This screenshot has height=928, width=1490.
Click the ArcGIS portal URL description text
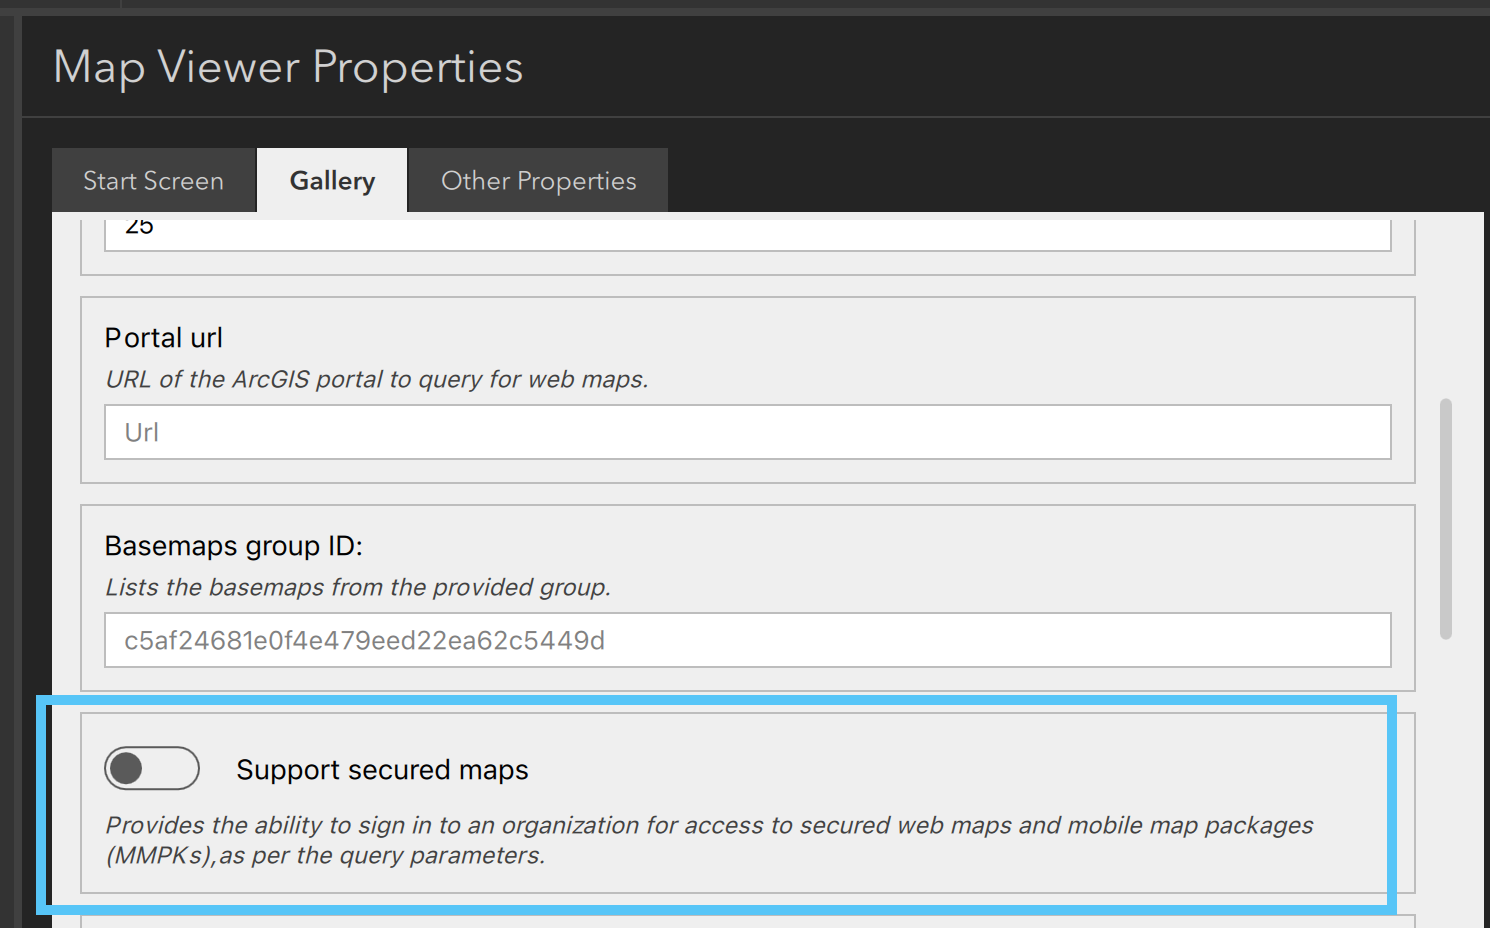click(x=376, y=380)
